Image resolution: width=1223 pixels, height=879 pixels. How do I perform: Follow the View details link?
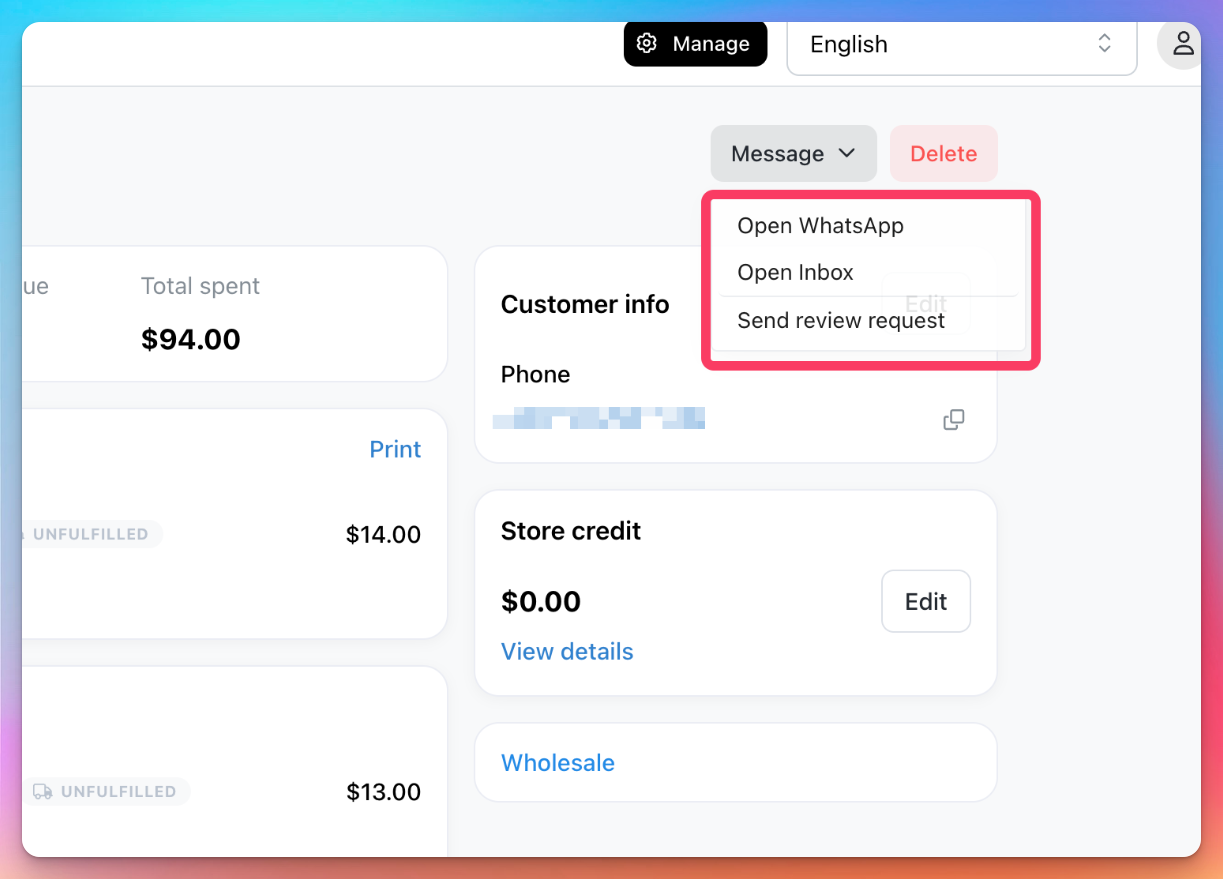coord(567,652)
